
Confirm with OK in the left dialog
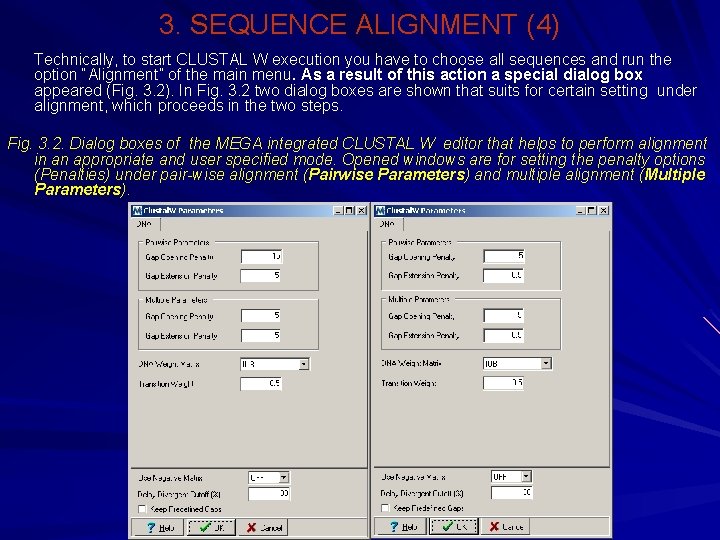(212, 527)
